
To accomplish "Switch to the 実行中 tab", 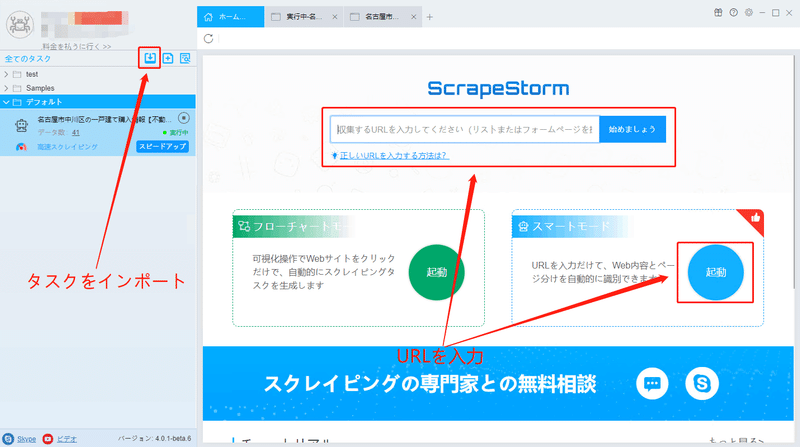I will point(304,17).
